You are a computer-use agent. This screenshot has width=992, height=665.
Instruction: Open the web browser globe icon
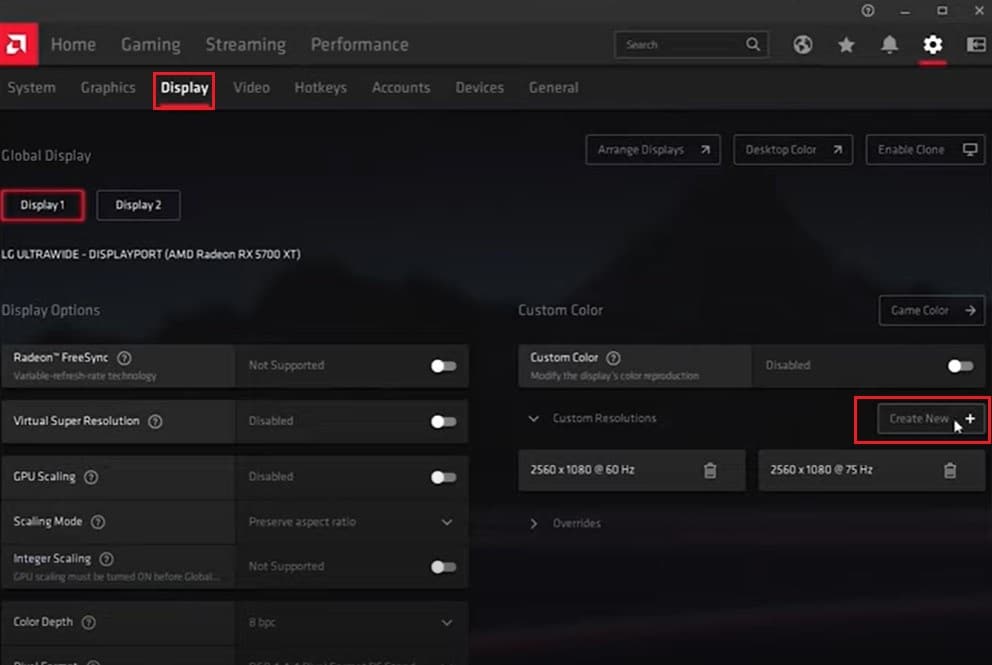tap(803, 44)
